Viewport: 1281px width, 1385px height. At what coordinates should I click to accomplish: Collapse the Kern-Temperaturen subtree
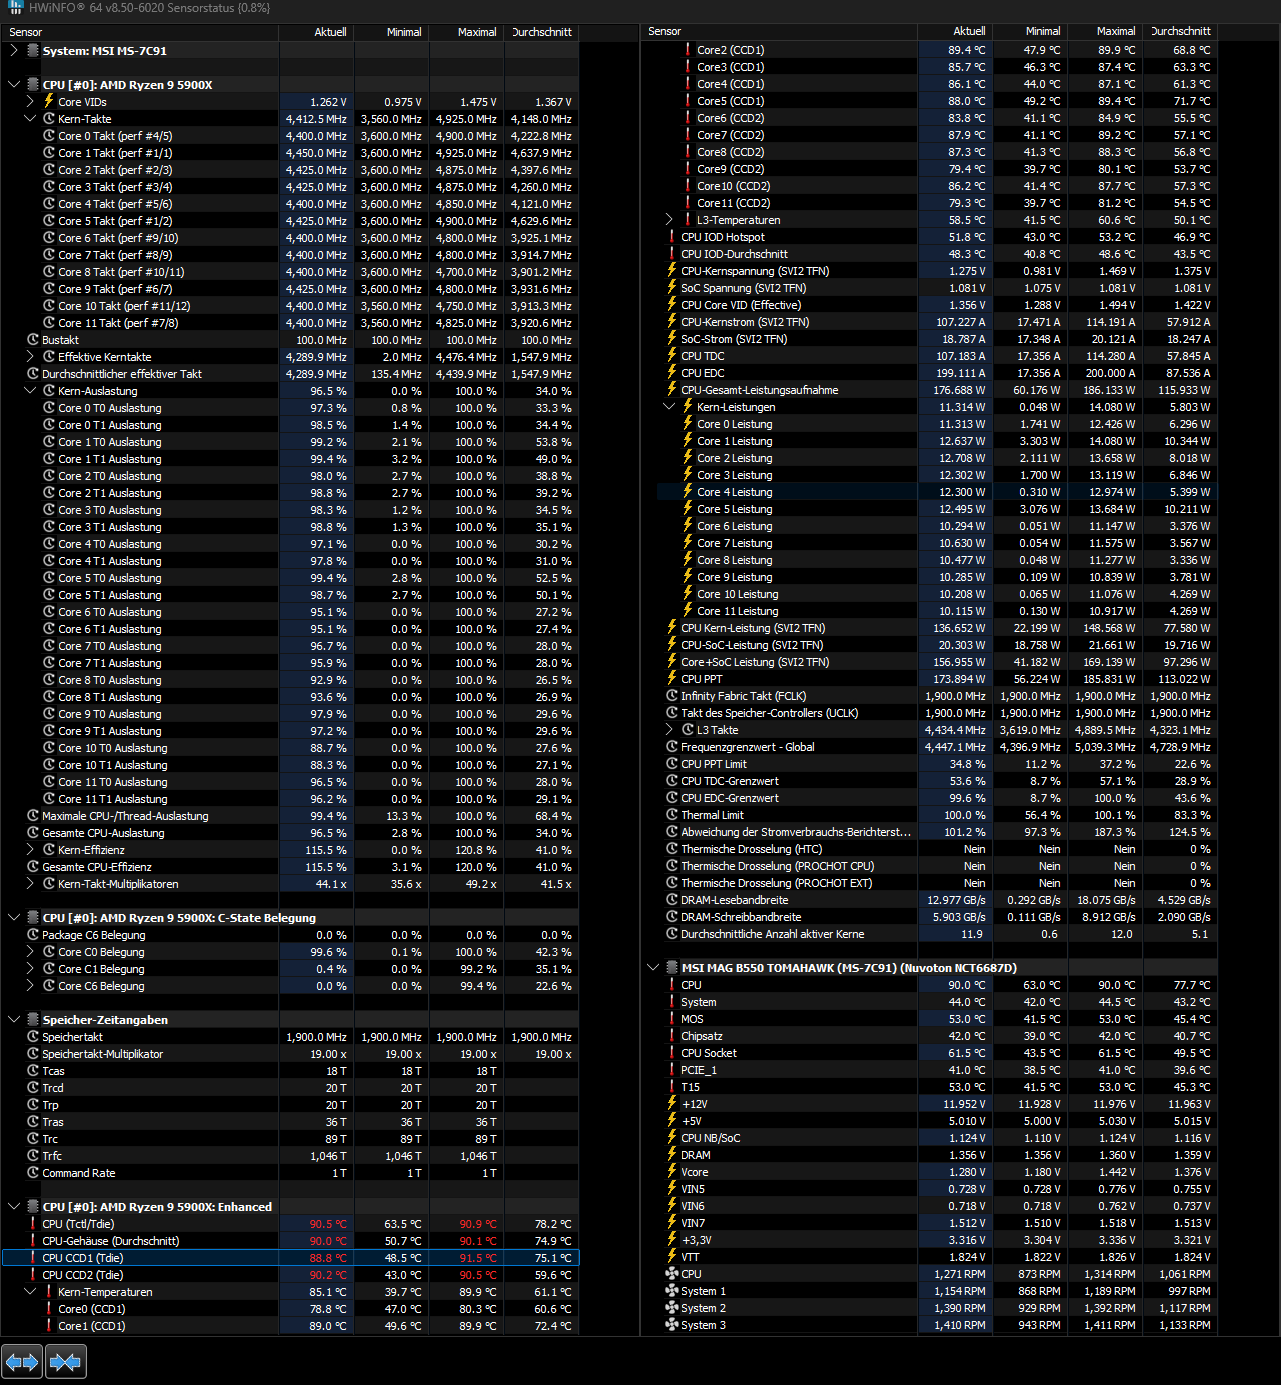pyautogui.click(x=30, y=1292)
